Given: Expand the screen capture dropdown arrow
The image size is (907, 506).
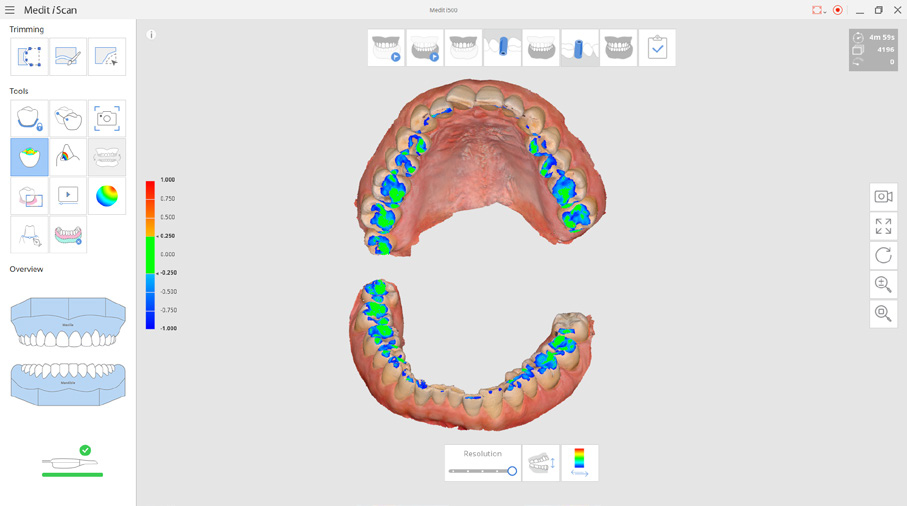Looking at the screenshot, I should pyautogui.click(x=825, y=11).
